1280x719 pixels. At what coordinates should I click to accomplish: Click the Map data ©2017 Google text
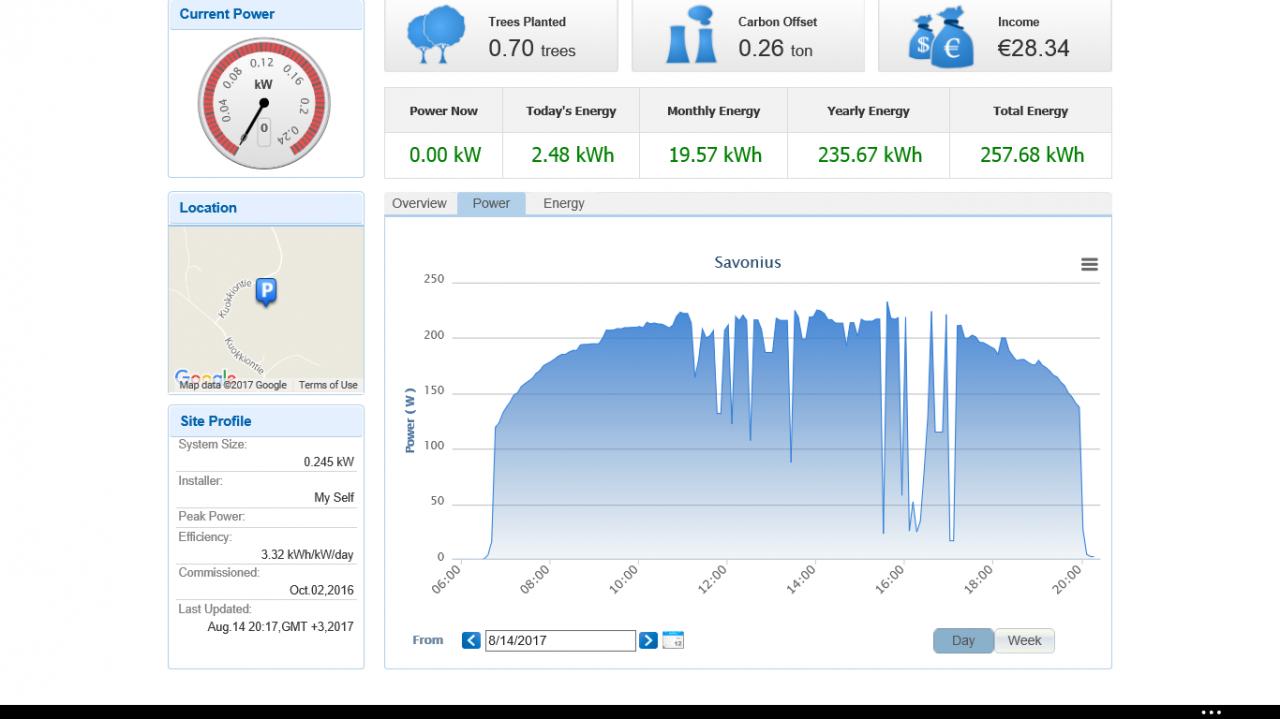coord(233,385)
